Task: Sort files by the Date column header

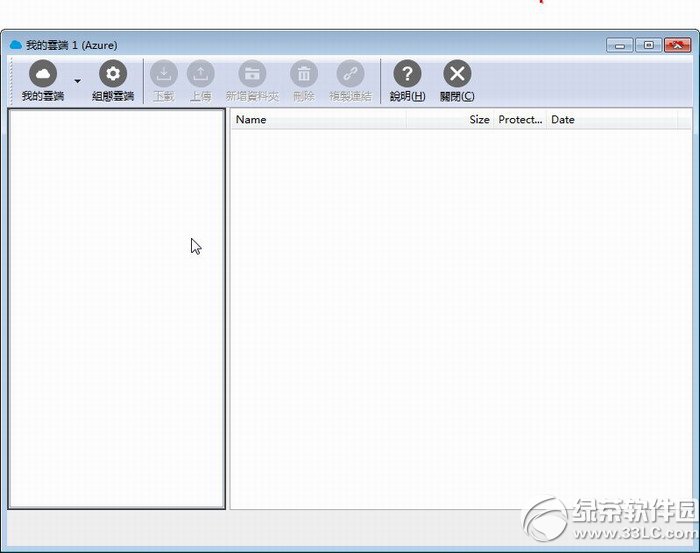Action: tap(612, 120)
